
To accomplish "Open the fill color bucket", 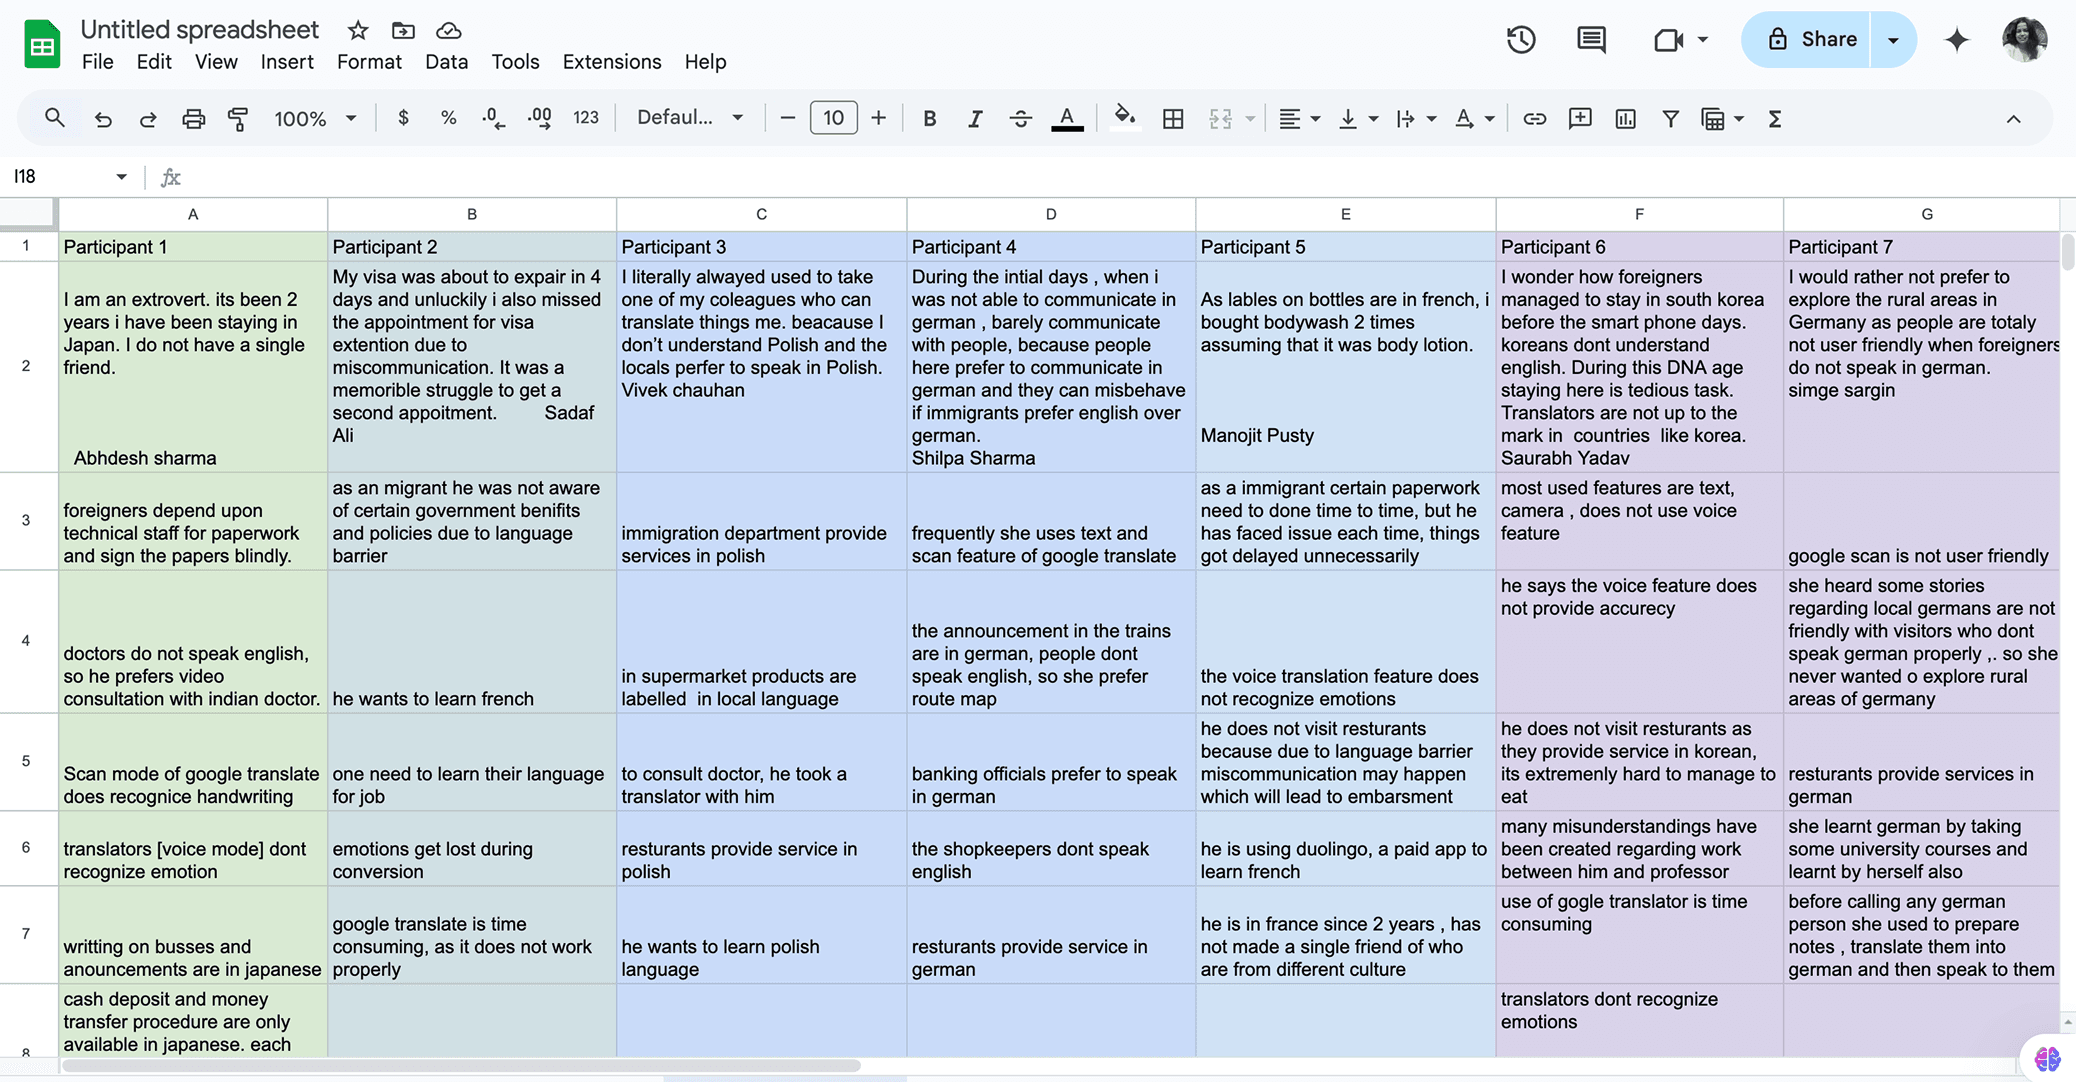I will click(x=1124, y=118).
